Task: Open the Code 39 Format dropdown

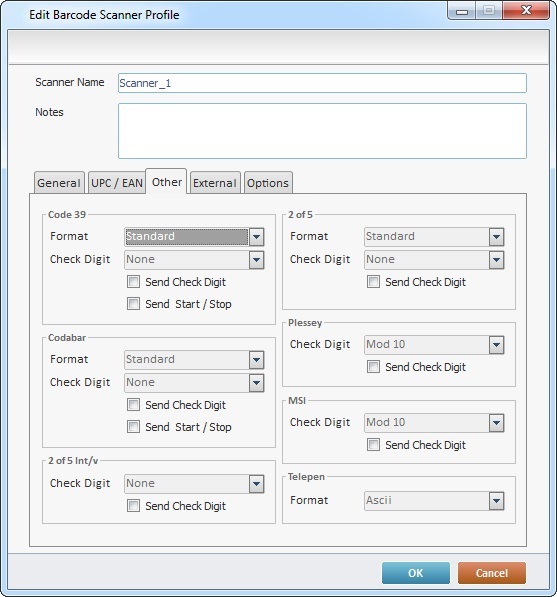Action: pyautogui.click(x=194, y=237)
